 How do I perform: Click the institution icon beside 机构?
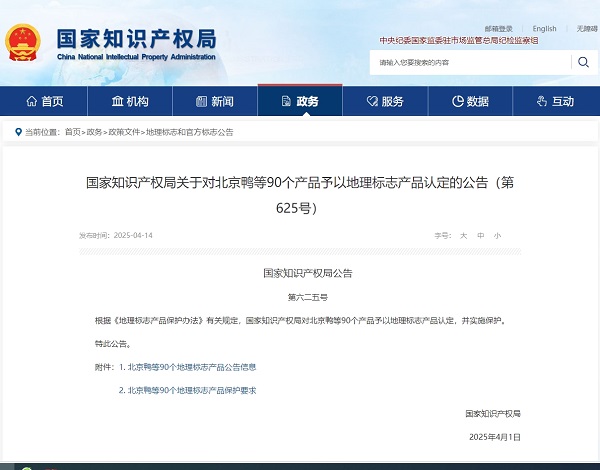click(x=117, y=101)
